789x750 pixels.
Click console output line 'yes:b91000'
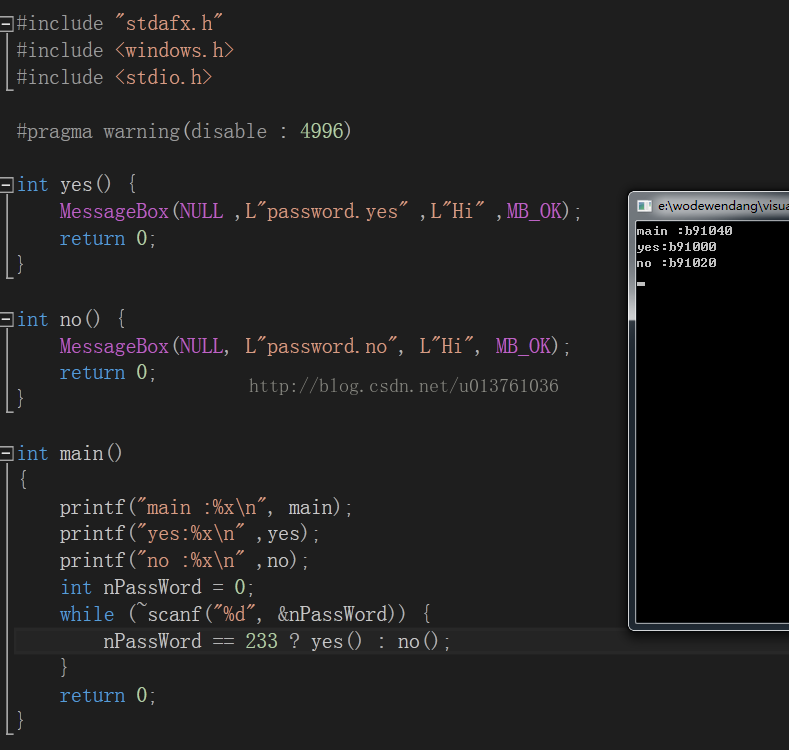pyautogui.click(x=676, y=247)
